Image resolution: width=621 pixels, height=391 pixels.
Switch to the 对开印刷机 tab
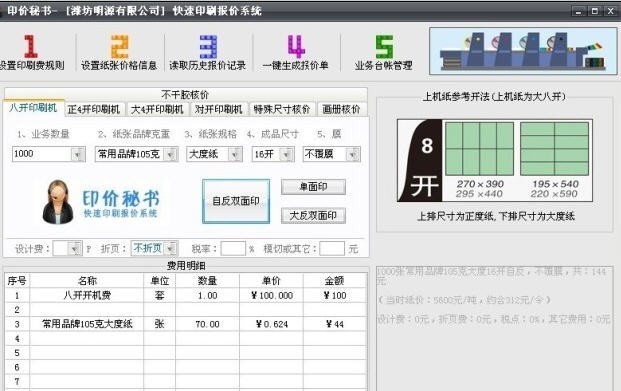coord(219,109)
